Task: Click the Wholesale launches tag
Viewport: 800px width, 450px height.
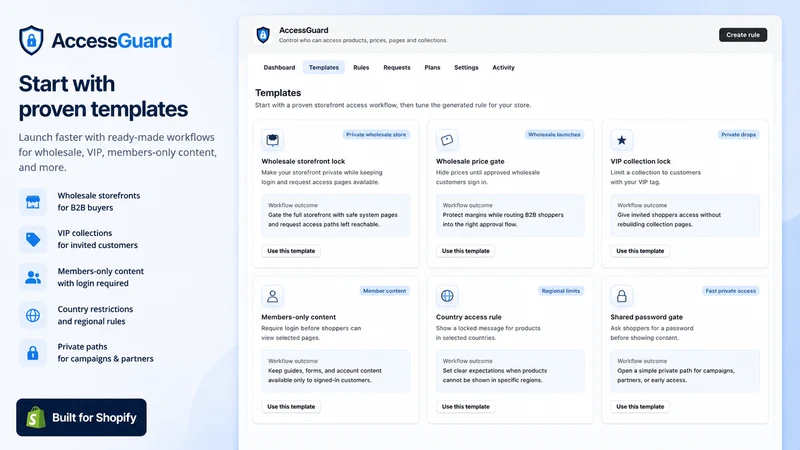Action: (x=554, y=135)
